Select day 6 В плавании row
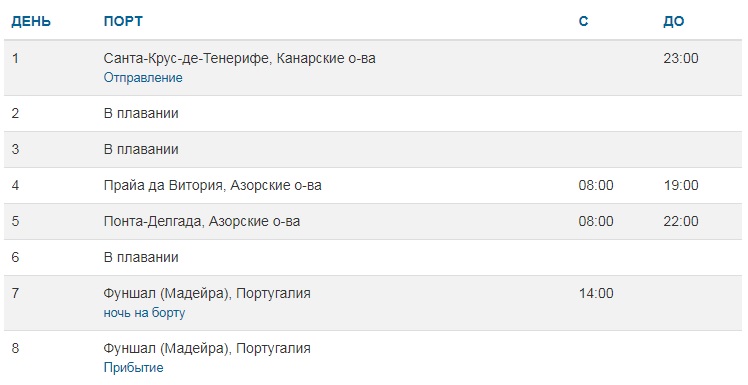The height and width of the screenshot is (385, 748). 373,257
